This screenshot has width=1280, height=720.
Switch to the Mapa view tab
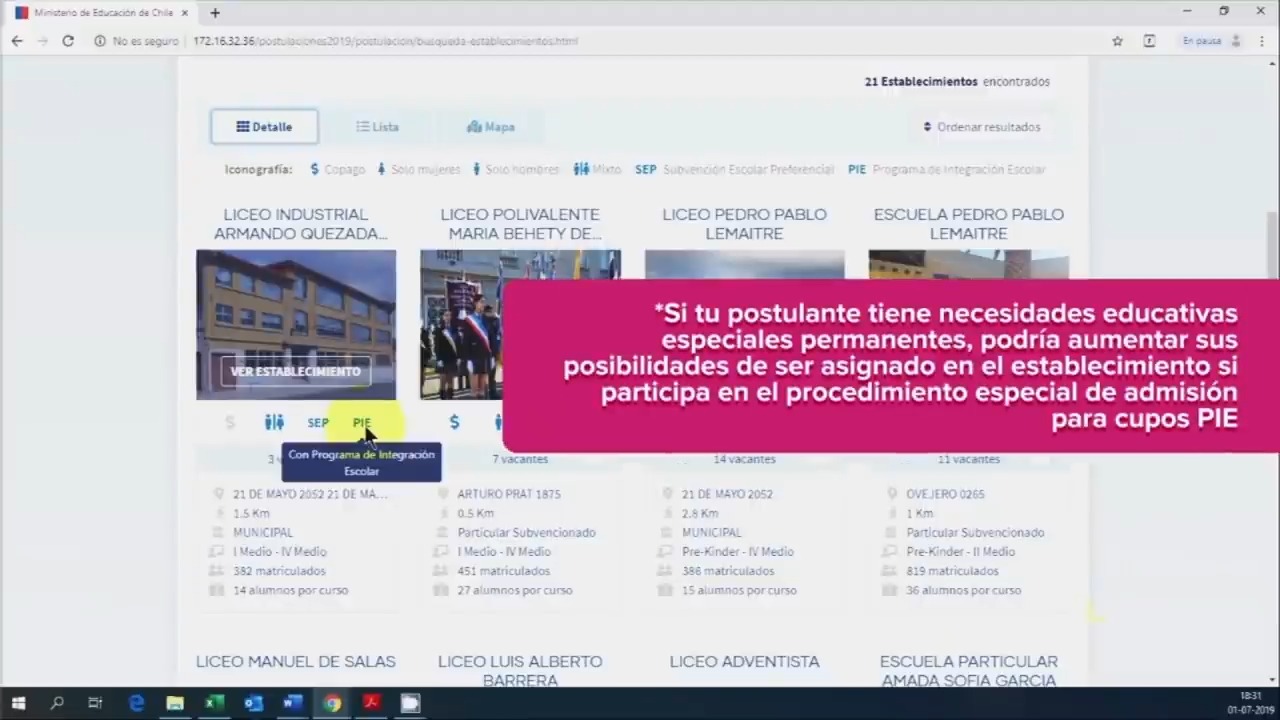(x=490, y=127)
